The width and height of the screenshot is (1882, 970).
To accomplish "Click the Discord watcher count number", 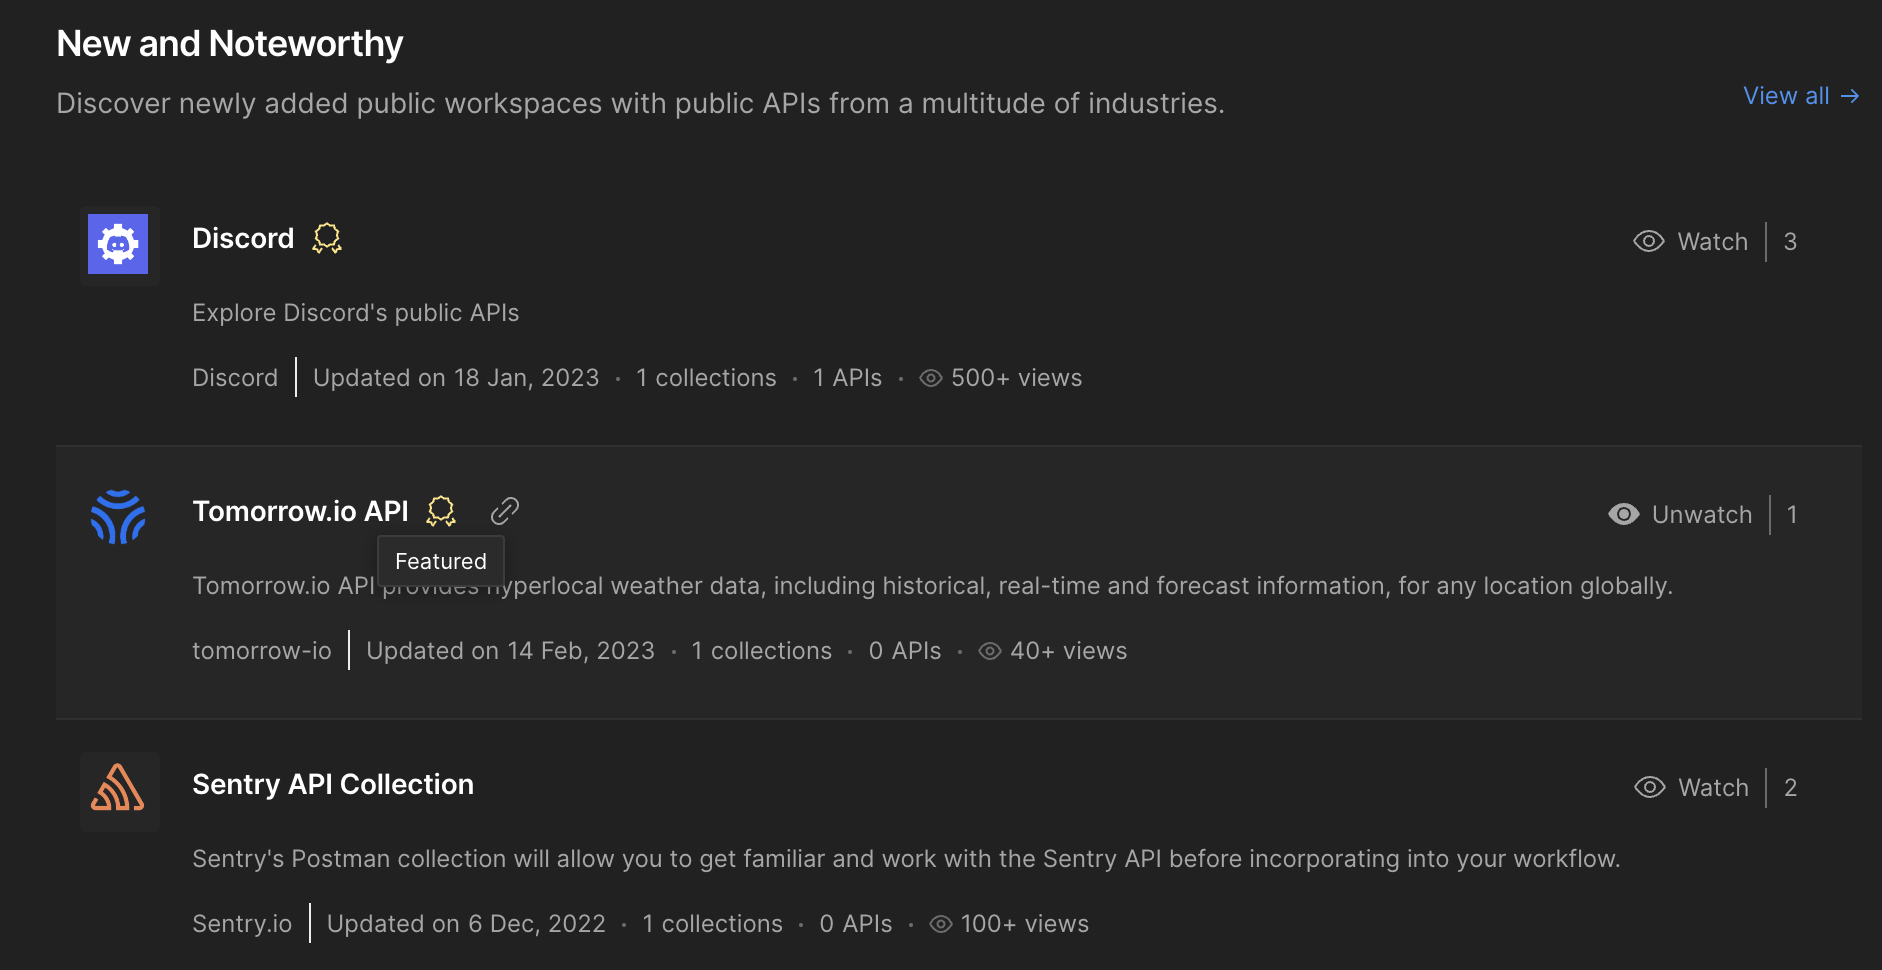I will tap(1790, 242).
